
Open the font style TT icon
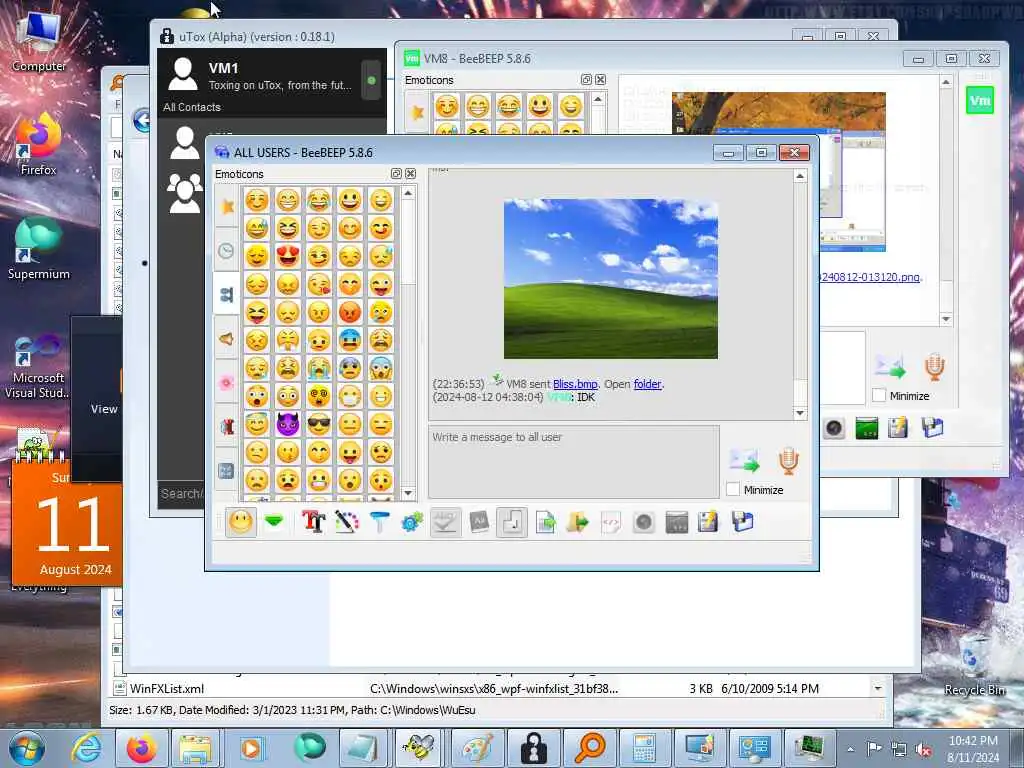pos(313,522)
